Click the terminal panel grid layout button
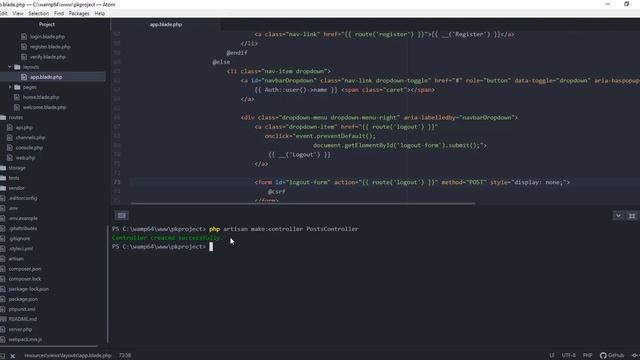The height and width of the screenshot is (360, 640). pos(632,216)
